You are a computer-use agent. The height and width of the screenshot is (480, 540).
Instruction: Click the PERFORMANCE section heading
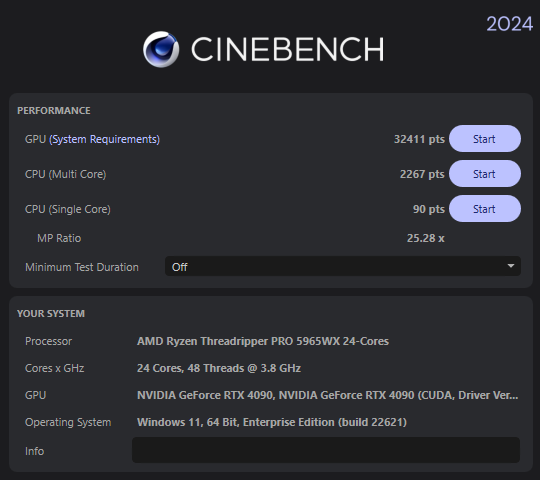(x=54, y=111)
